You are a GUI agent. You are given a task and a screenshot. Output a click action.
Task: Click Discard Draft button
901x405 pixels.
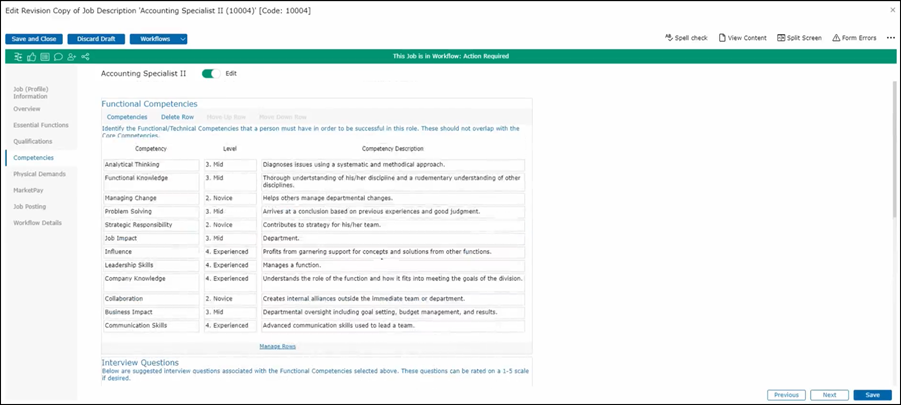[x=96, y=39]
